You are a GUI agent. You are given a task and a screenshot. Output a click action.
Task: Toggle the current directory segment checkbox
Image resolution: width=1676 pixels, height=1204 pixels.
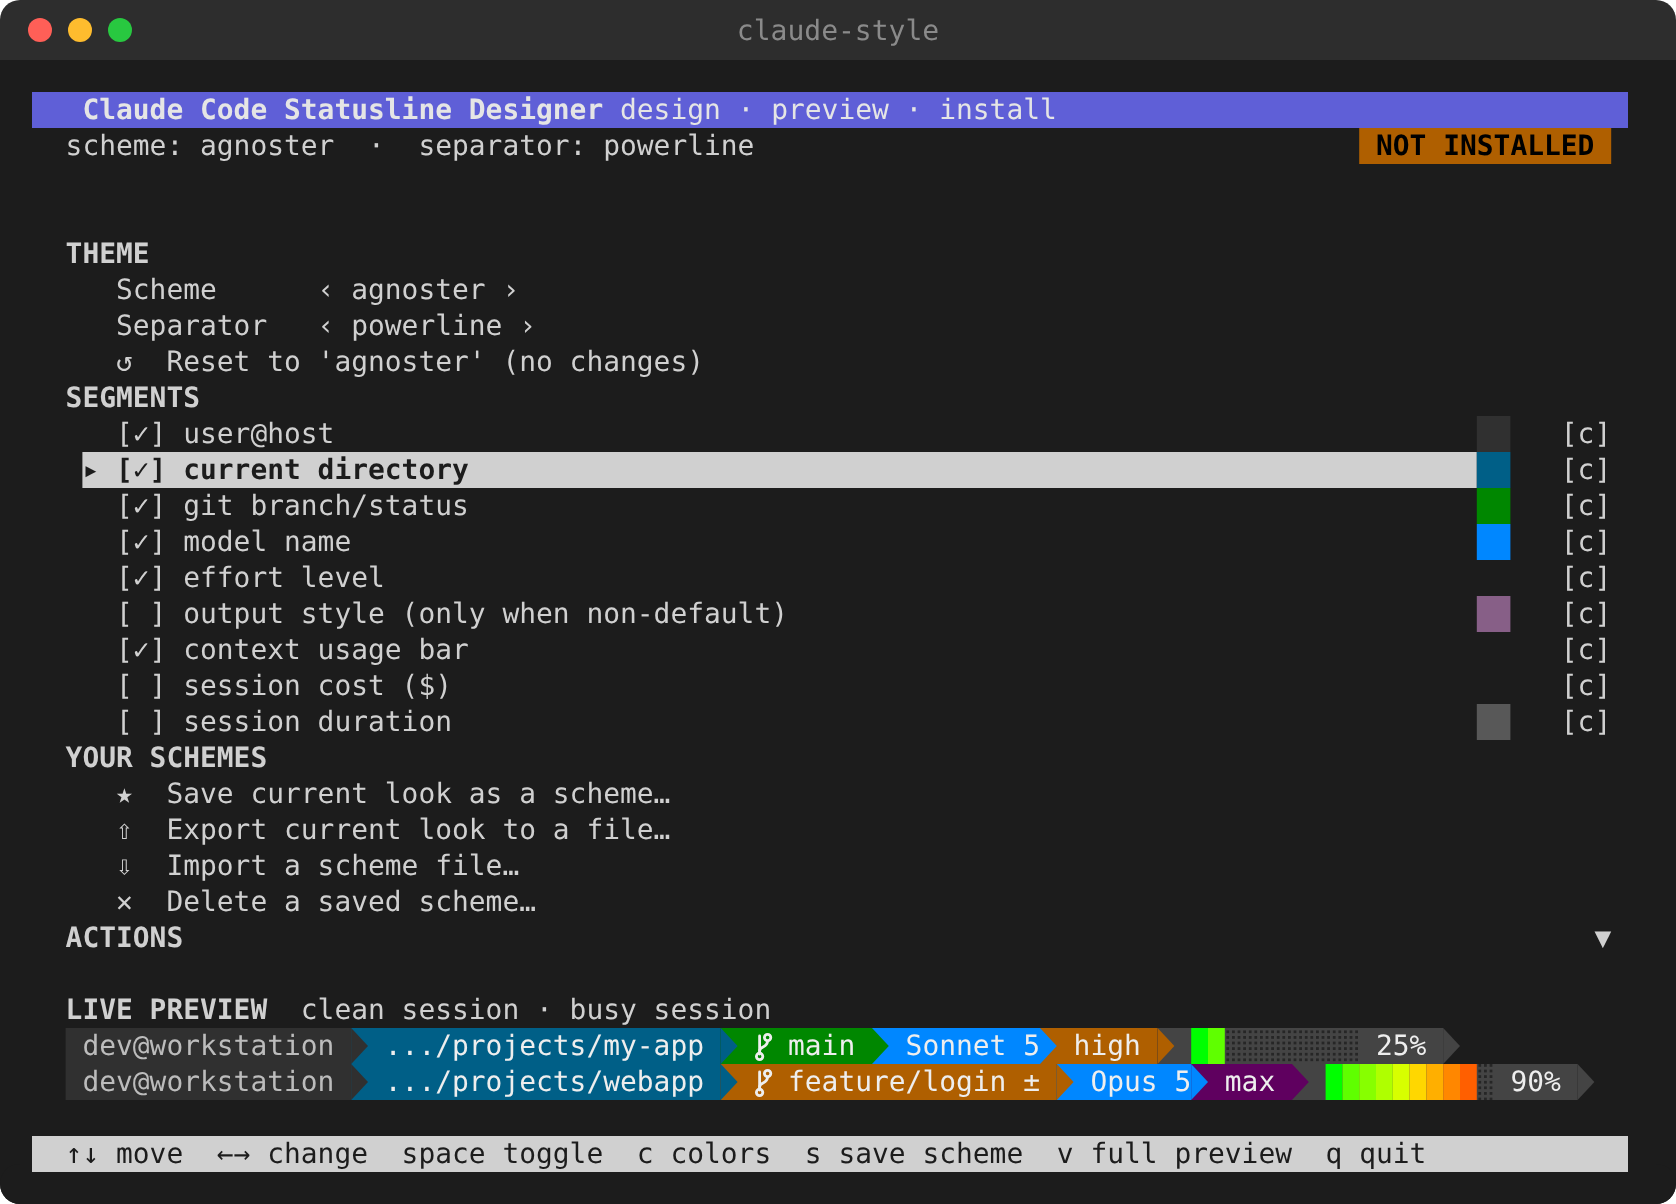pos(141,470)
